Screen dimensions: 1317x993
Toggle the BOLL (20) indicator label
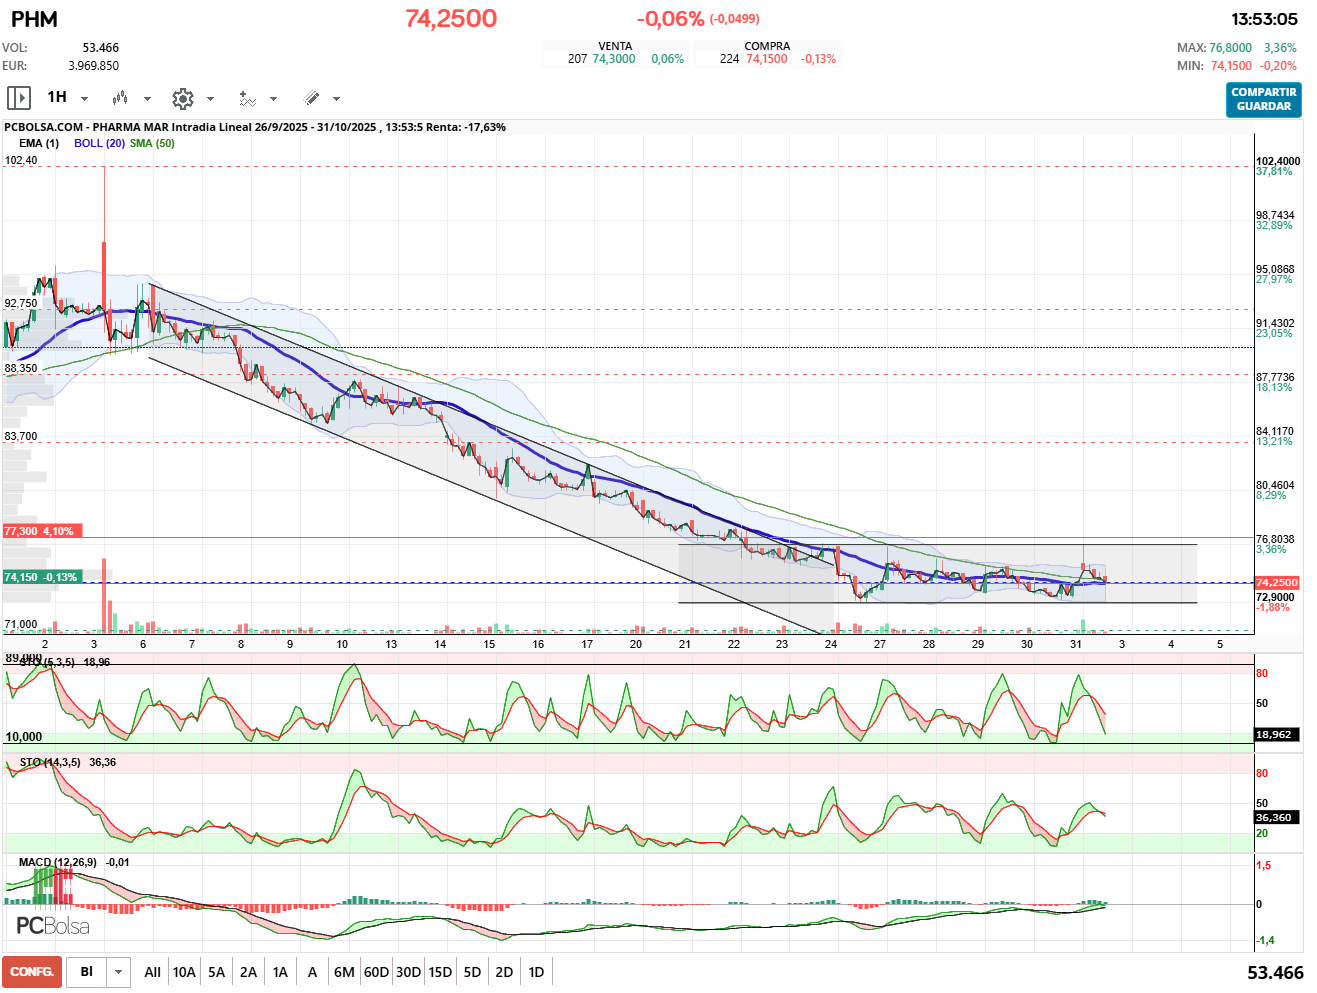point(99,143)
